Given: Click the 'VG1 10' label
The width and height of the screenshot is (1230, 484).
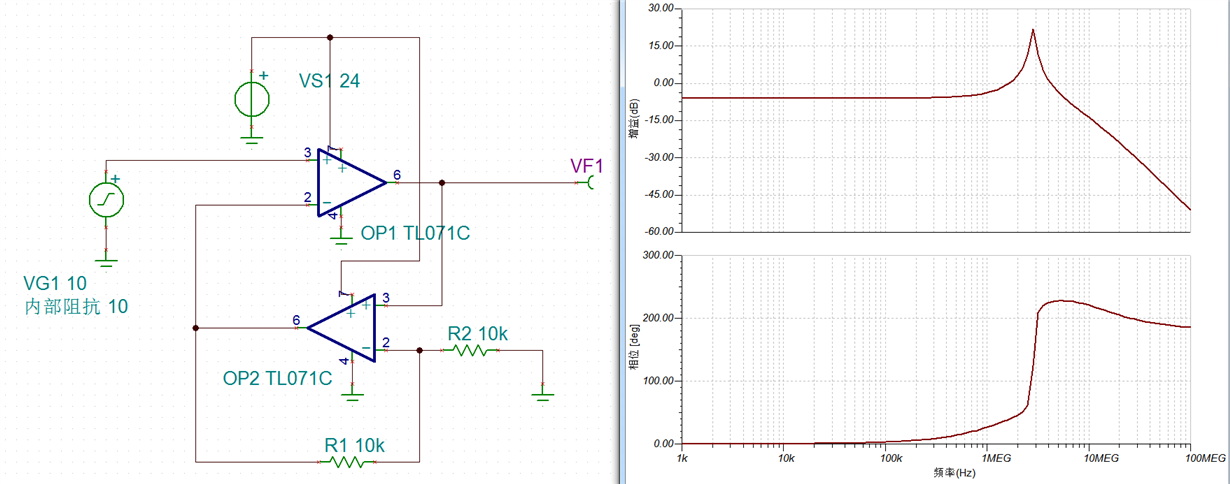Looking at the screenshot, I should (x=55, y=283).
